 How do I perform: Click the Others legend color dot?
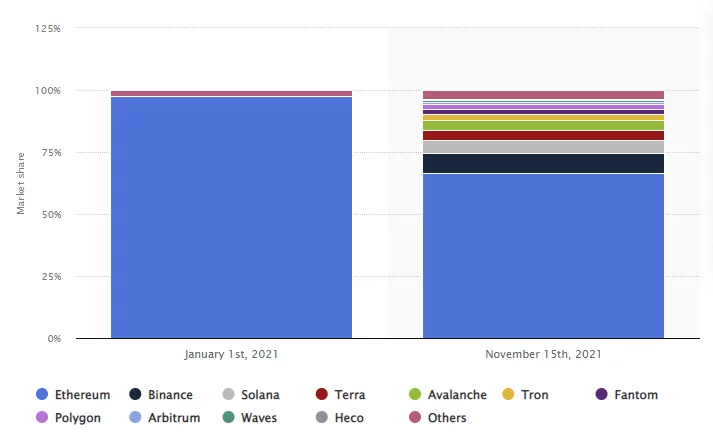415,418
